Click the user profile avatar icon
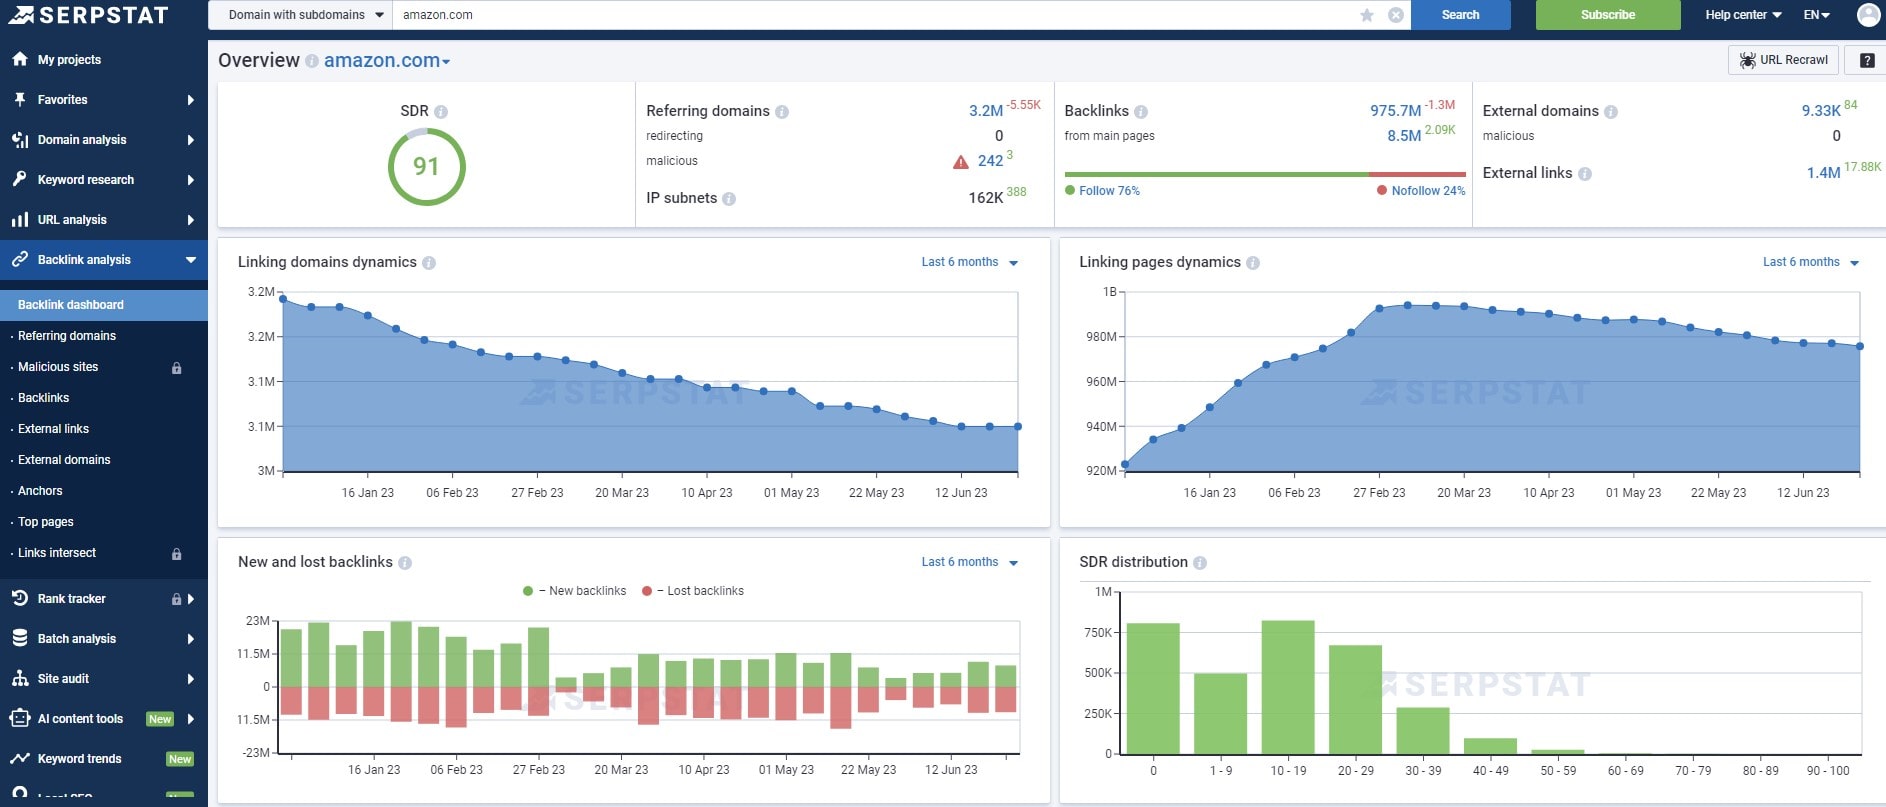Viewport: 1886px width, 807px height. (1867, 15)
